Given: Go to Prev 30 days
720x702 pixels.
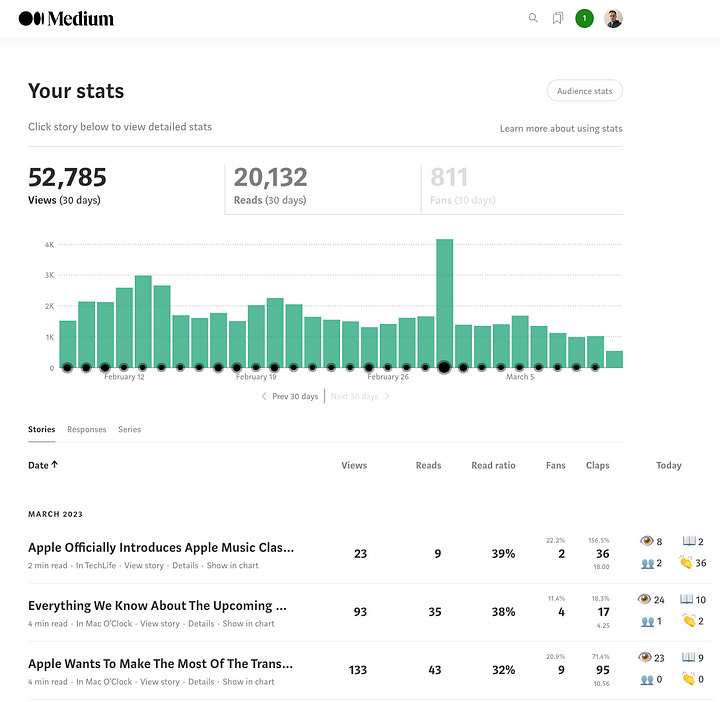Looking at the screenshot, I should (295, 396).
